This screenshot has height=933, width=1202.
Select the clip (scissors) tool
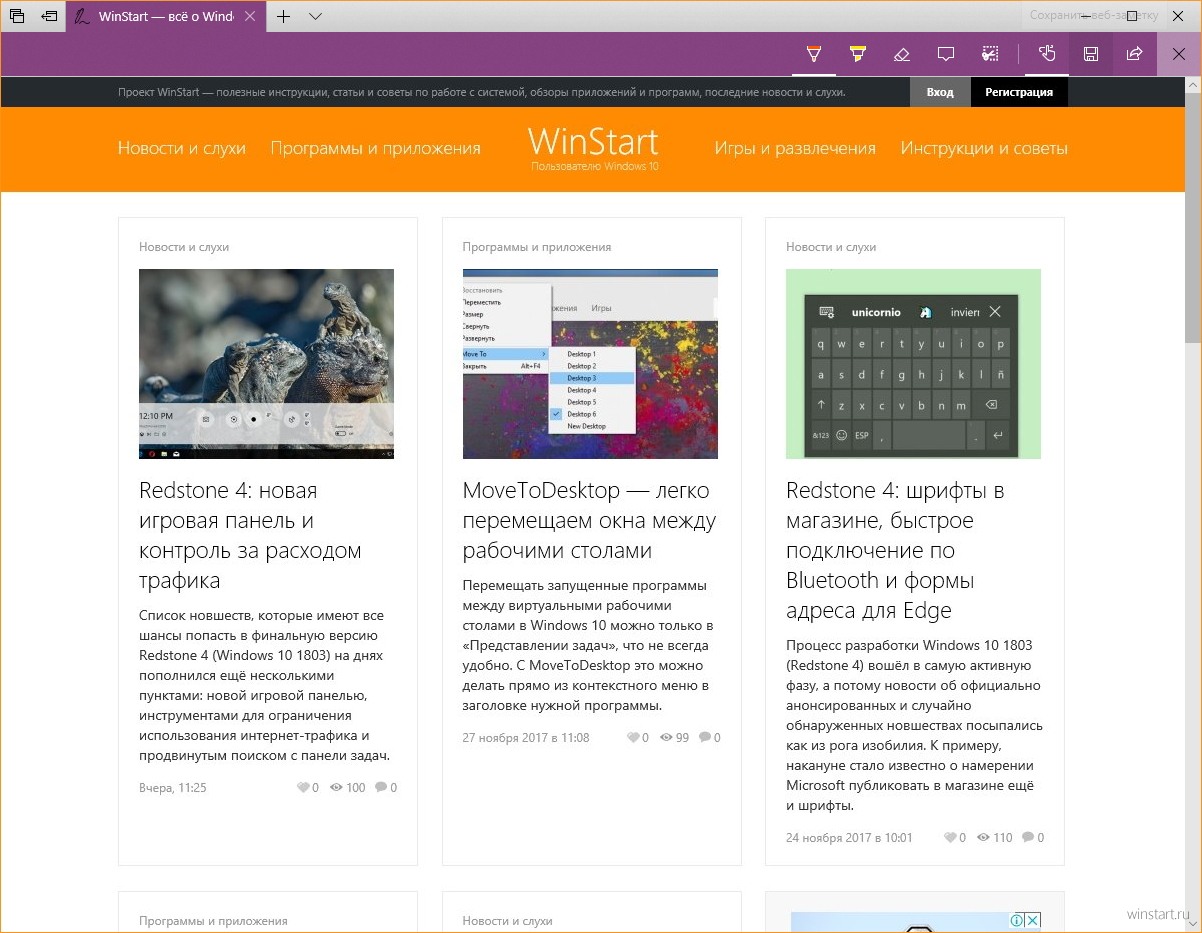990,54
